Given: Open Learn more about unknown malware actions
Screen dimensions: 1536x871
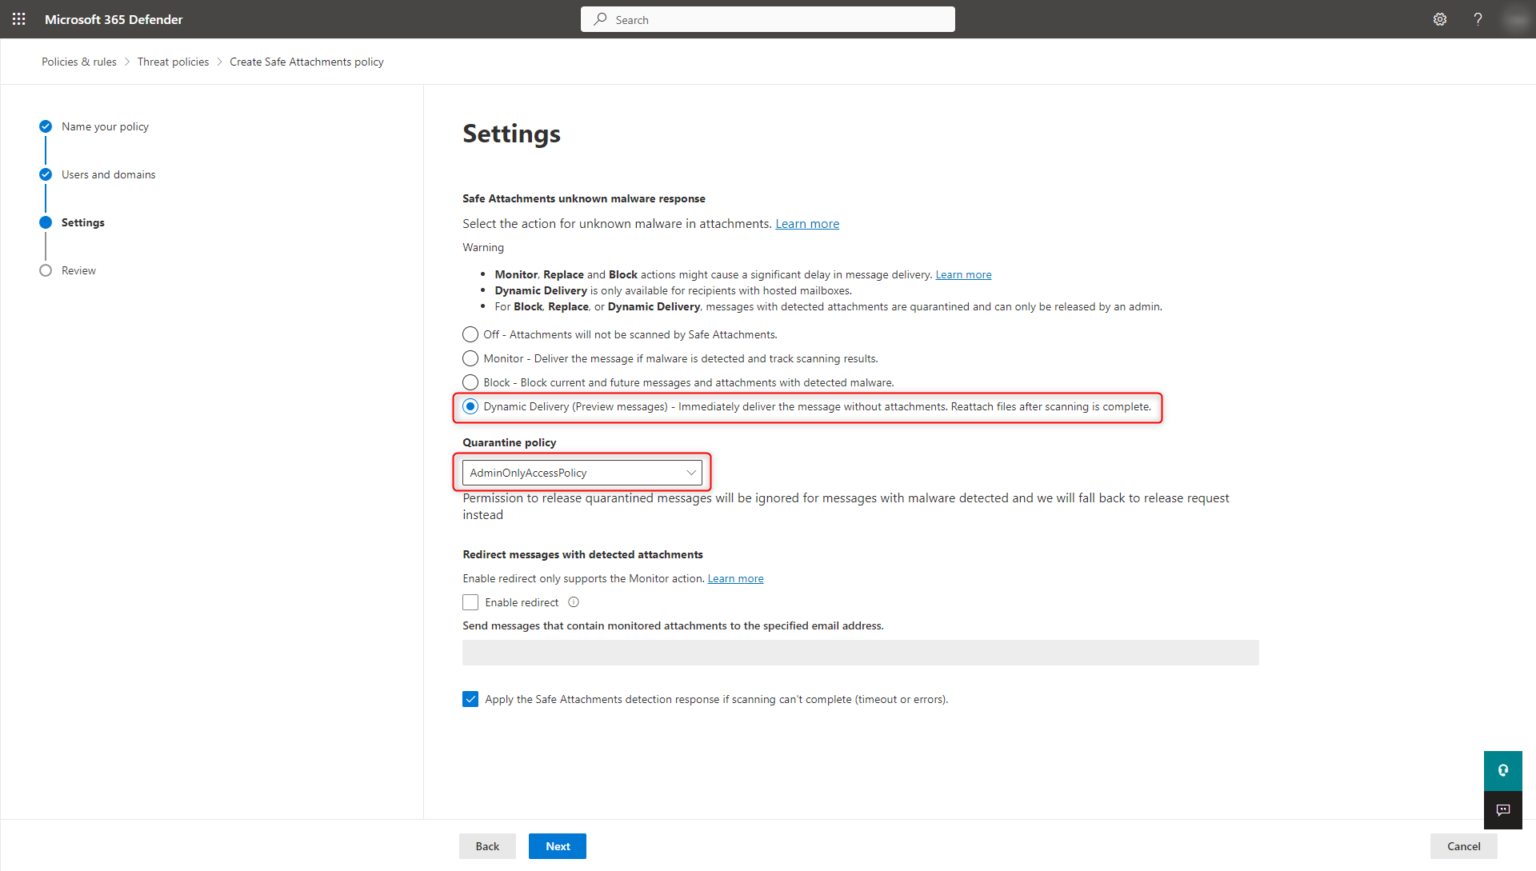Looking at the screenshot, I should click(807, 223).
